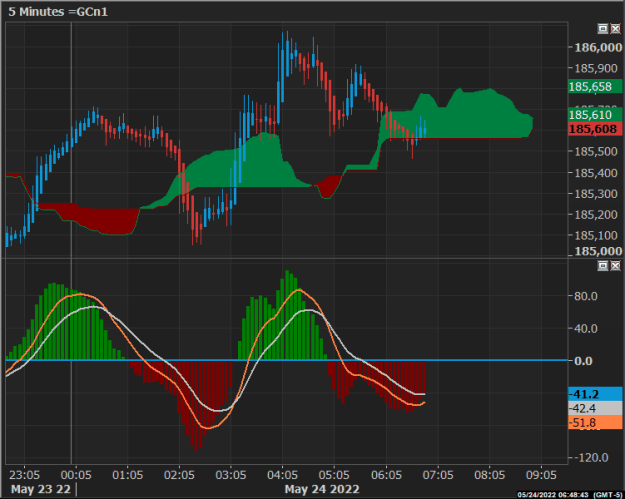This screenshot has height=499, width=625.
Task: Click the 185,300 price axis label
Action: 596,194
